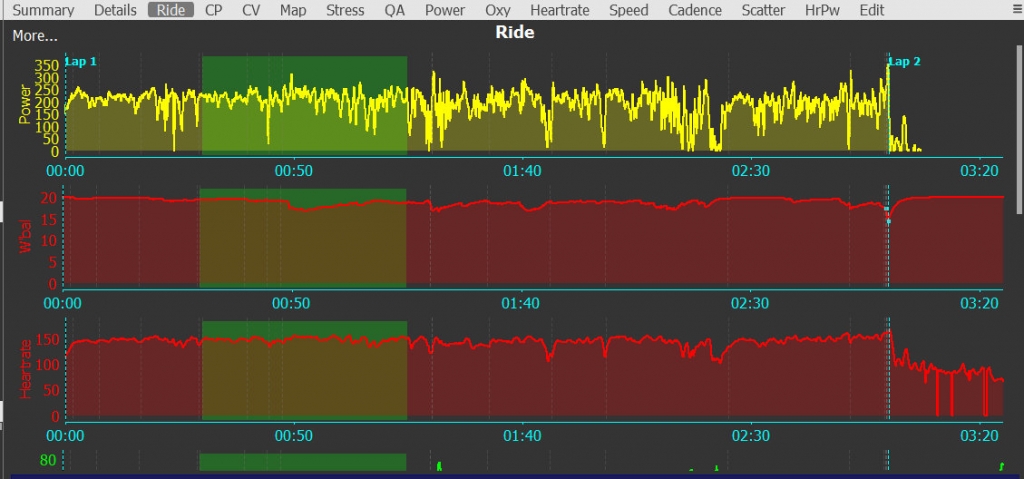1024x479 pixels.
Task: Click the Lap 1 marker label
Action: pyautogui.click(x=81, y=61)
